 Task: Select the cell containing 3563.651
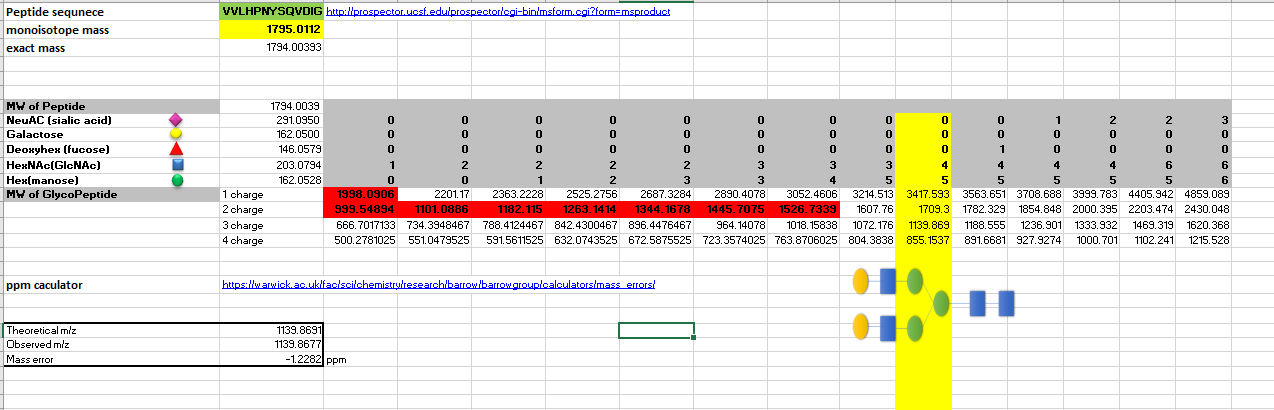(978, 194)
